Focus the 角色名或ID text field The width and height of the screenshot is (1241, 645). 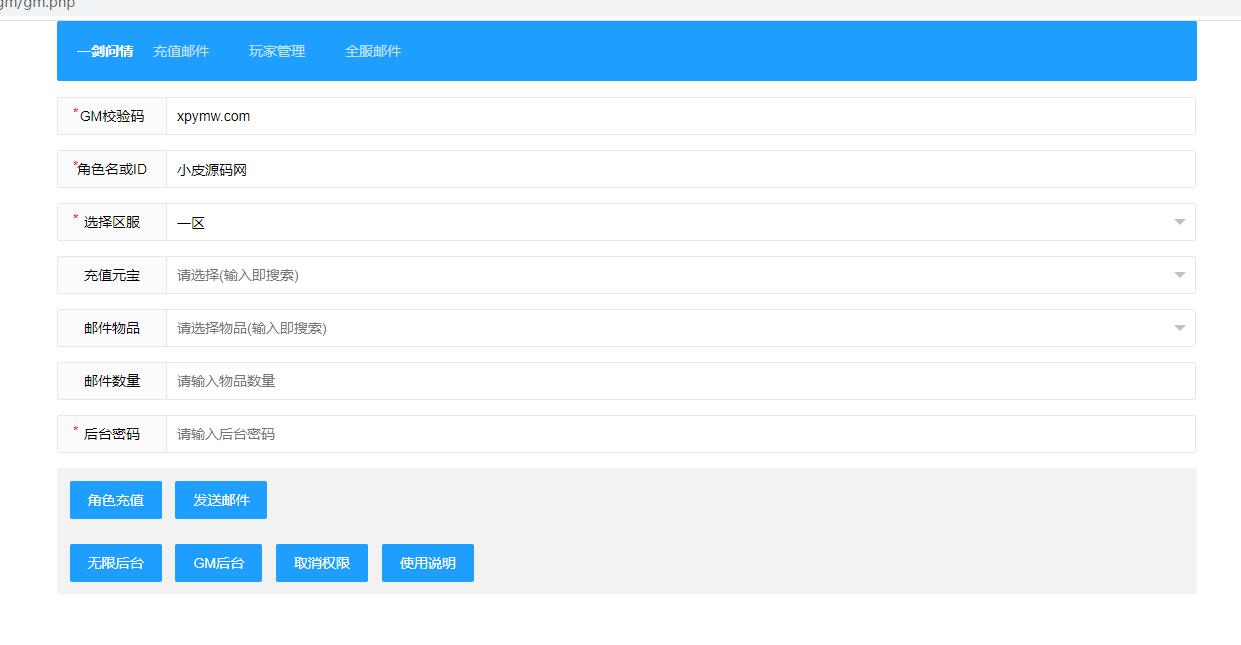click(680, 169)
